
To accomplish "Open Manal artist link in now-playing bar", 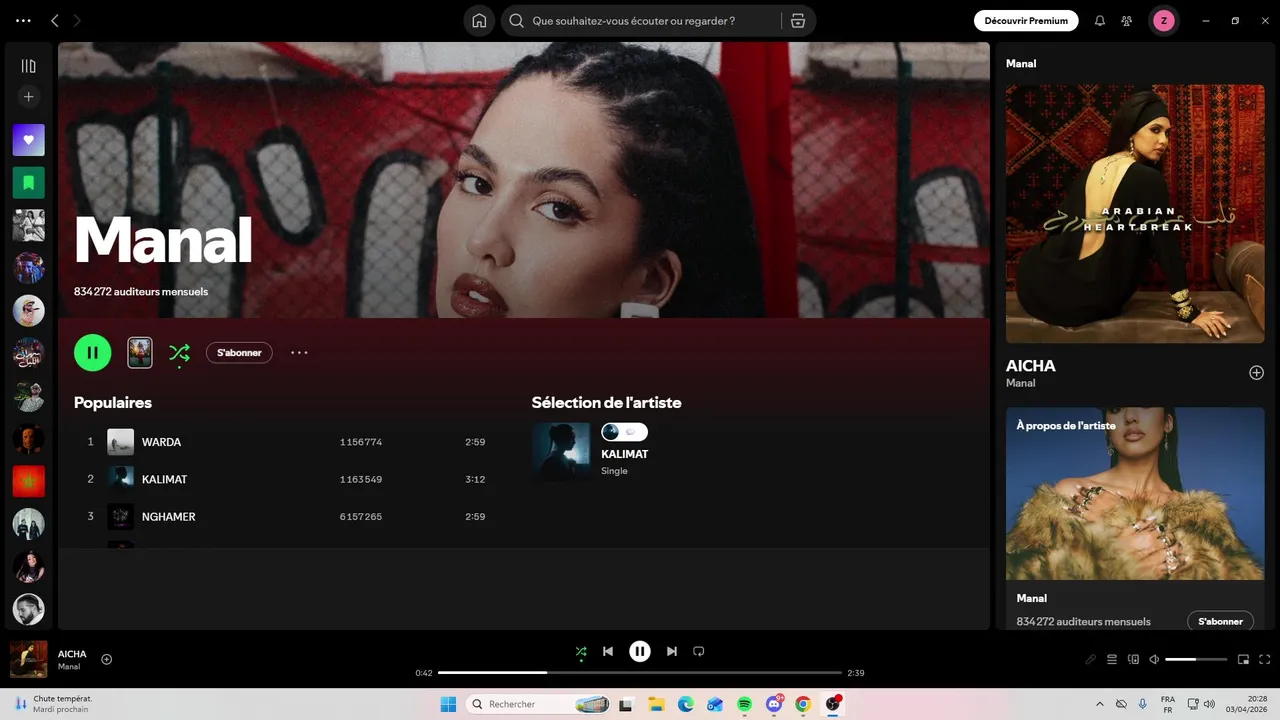I will click(69, 667).
